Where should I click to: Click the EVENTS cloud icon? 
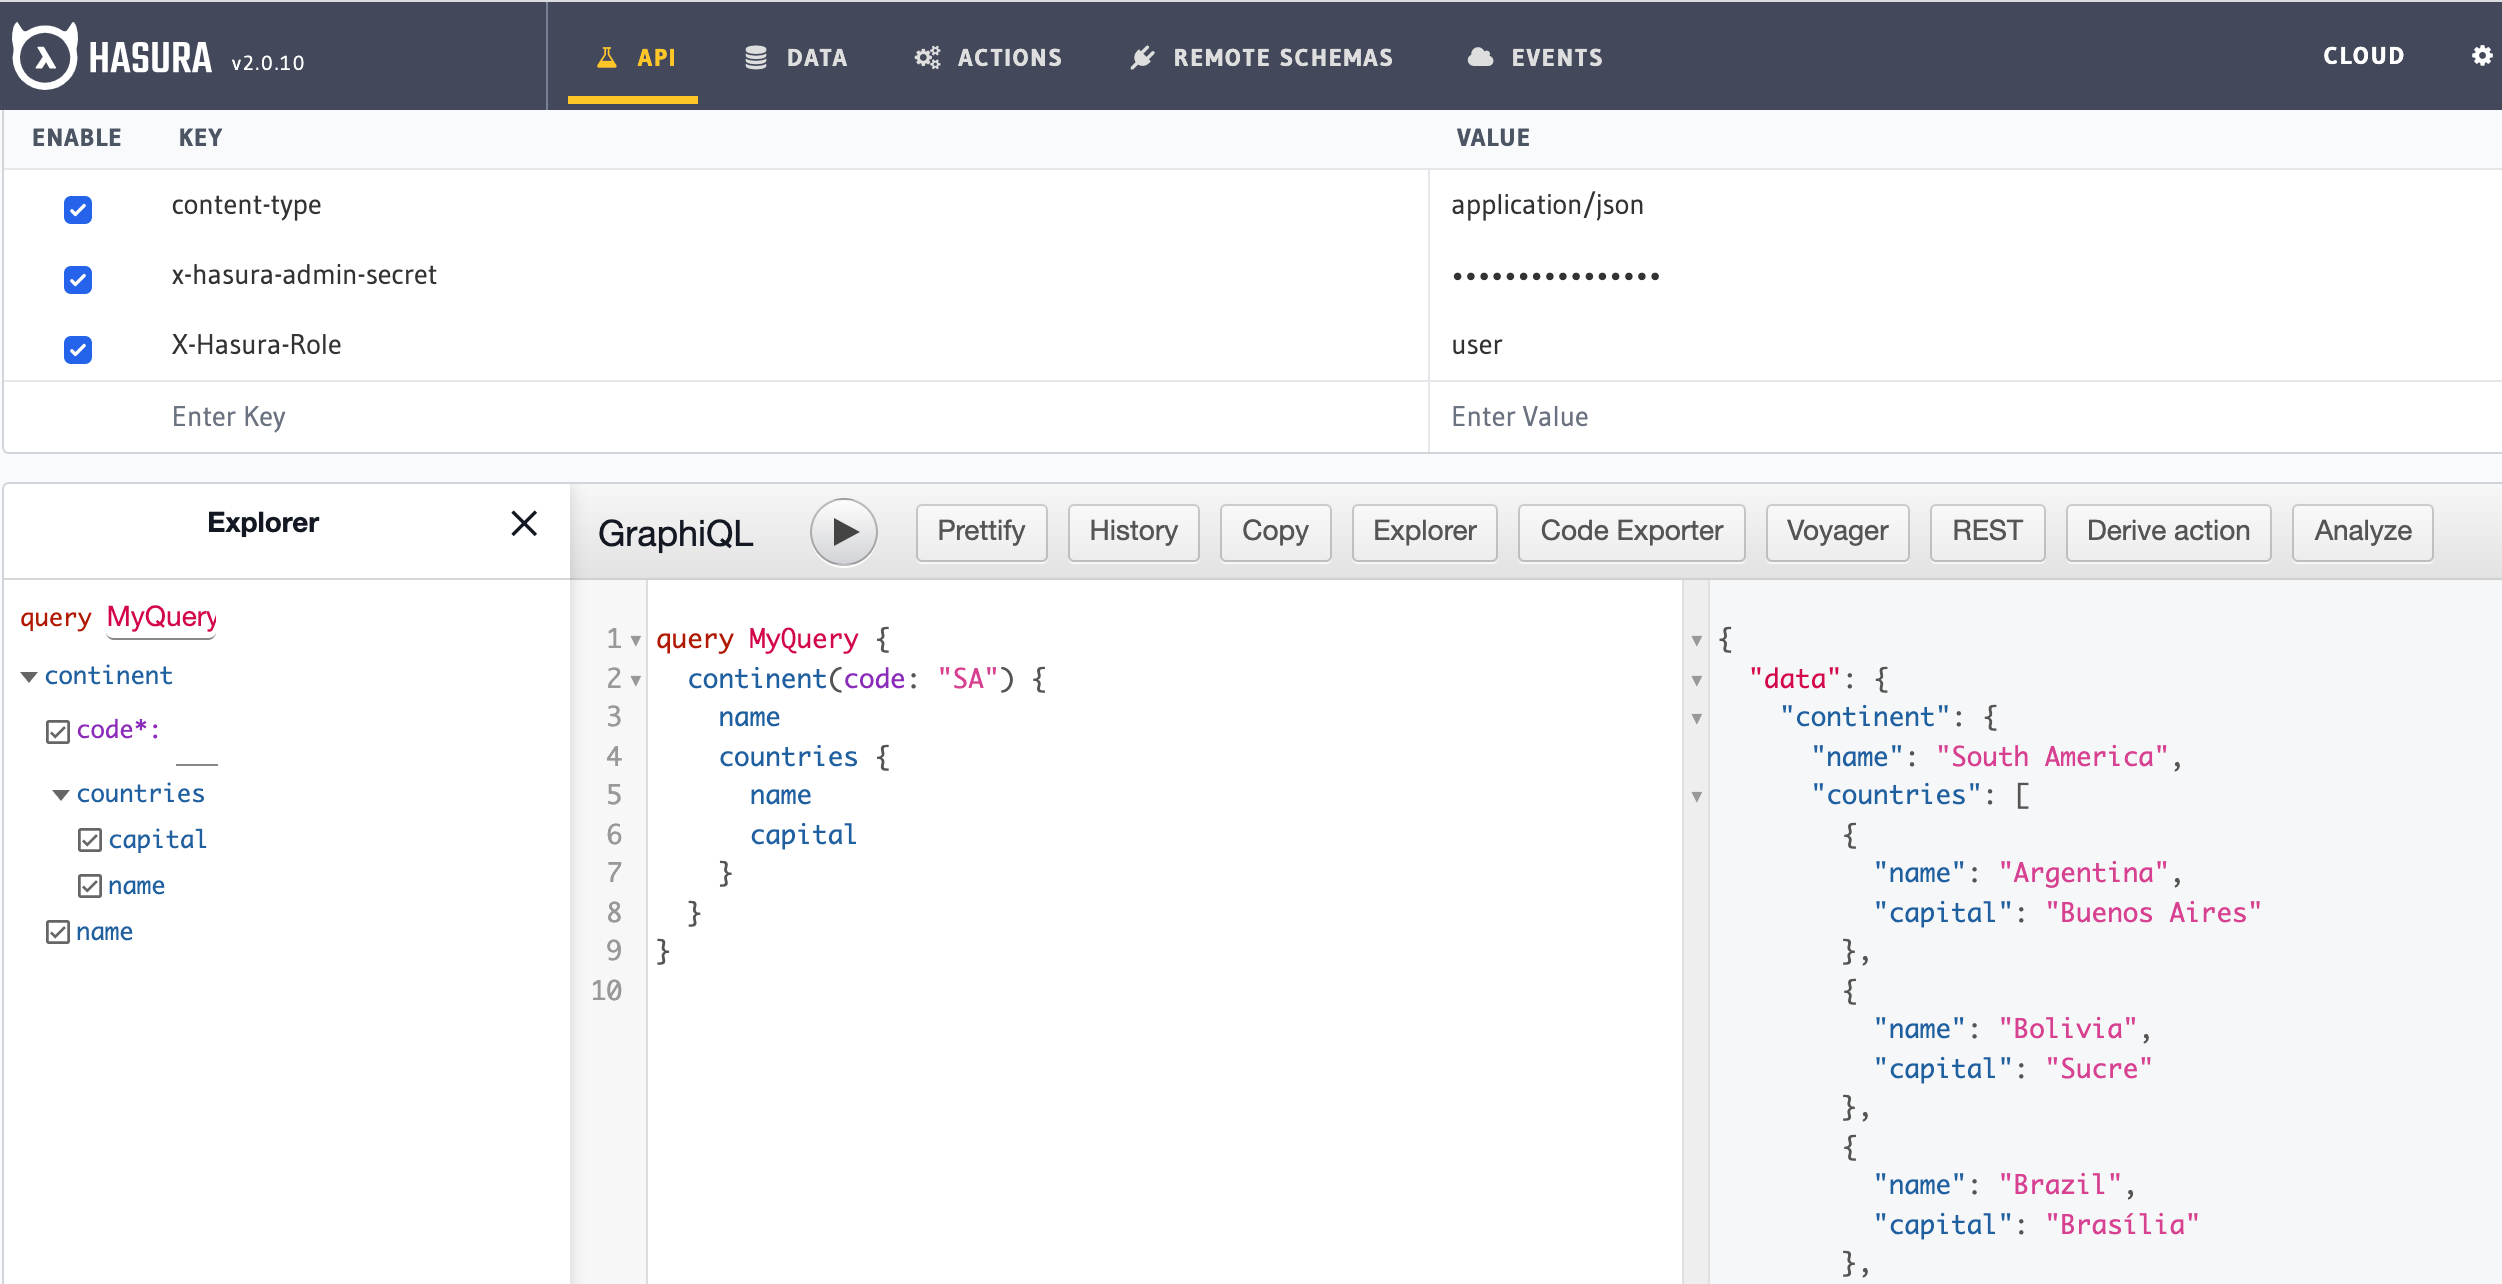[x=1480, y=58]
